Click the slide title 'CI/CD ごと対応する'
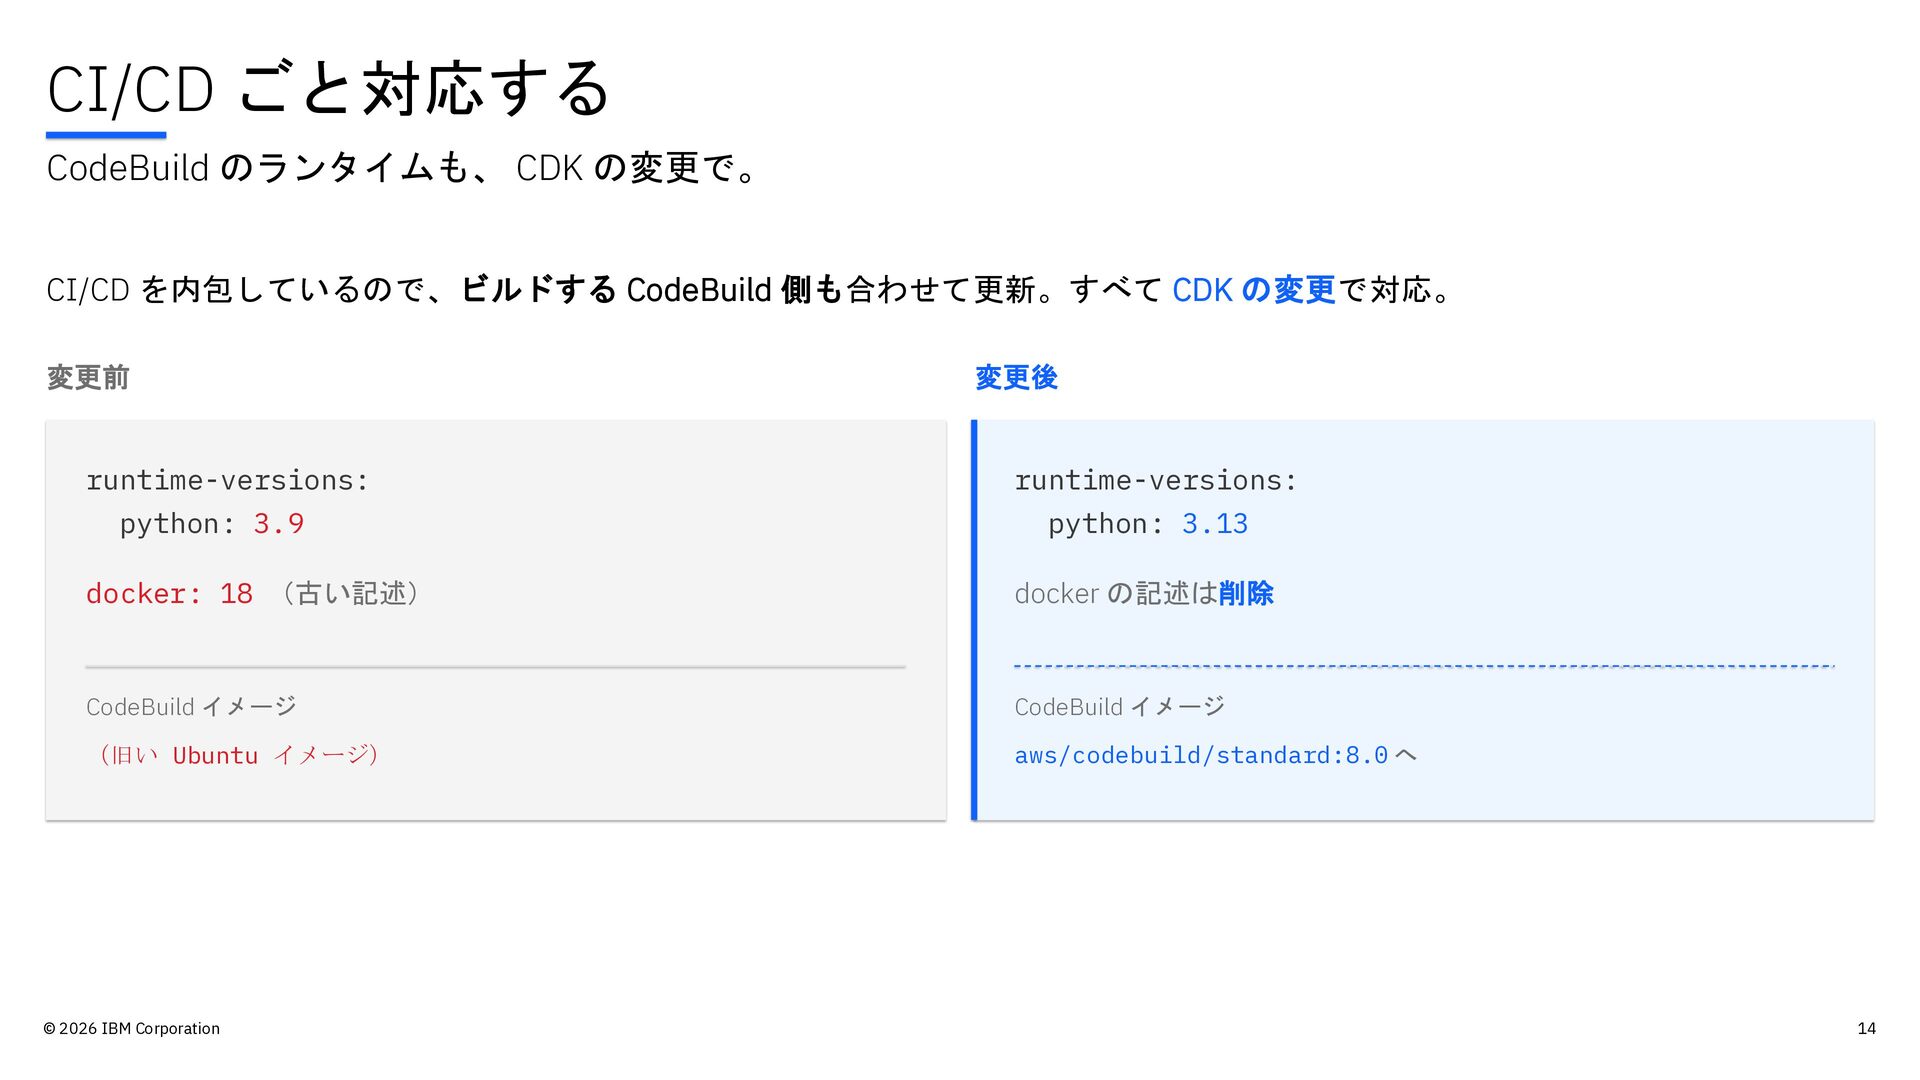 [x=328, y=88]
